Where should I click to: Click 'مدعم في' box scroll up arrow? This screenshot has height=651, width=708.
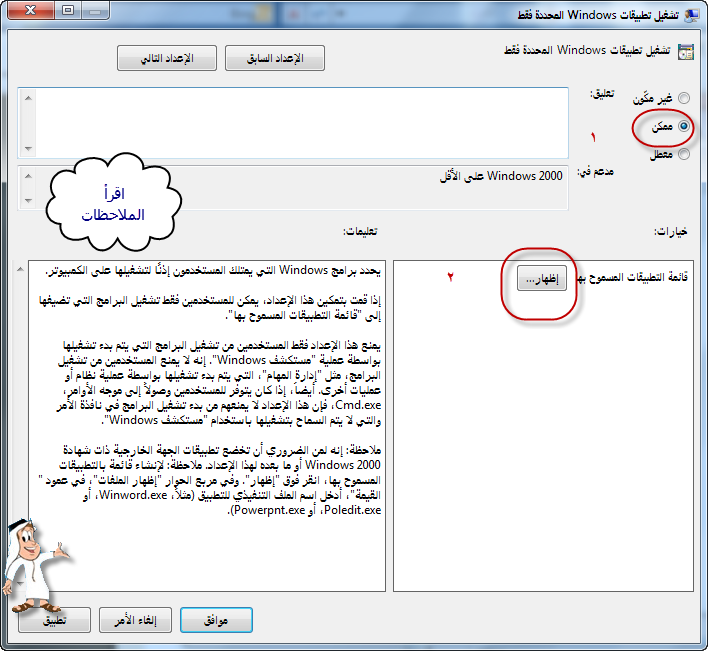point(28,176)
